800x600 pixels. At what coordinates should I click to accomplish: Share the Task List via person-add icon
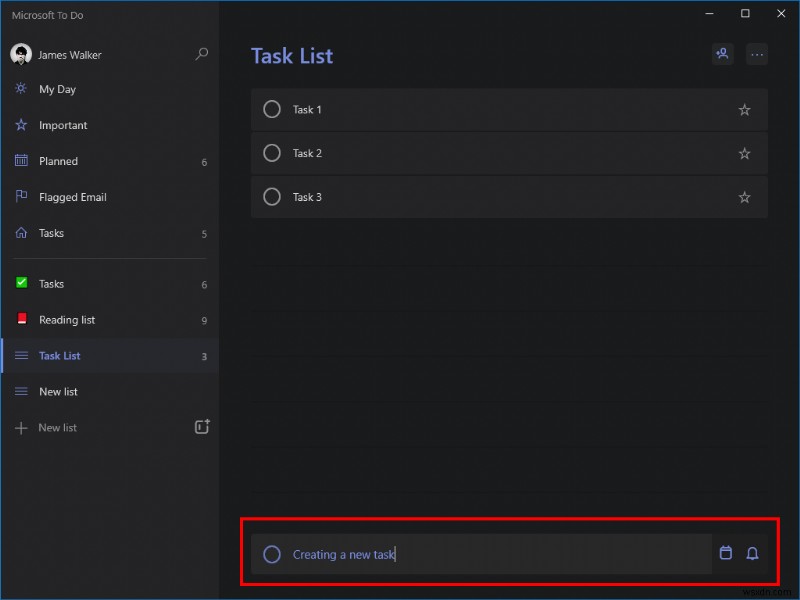(723, 54)
